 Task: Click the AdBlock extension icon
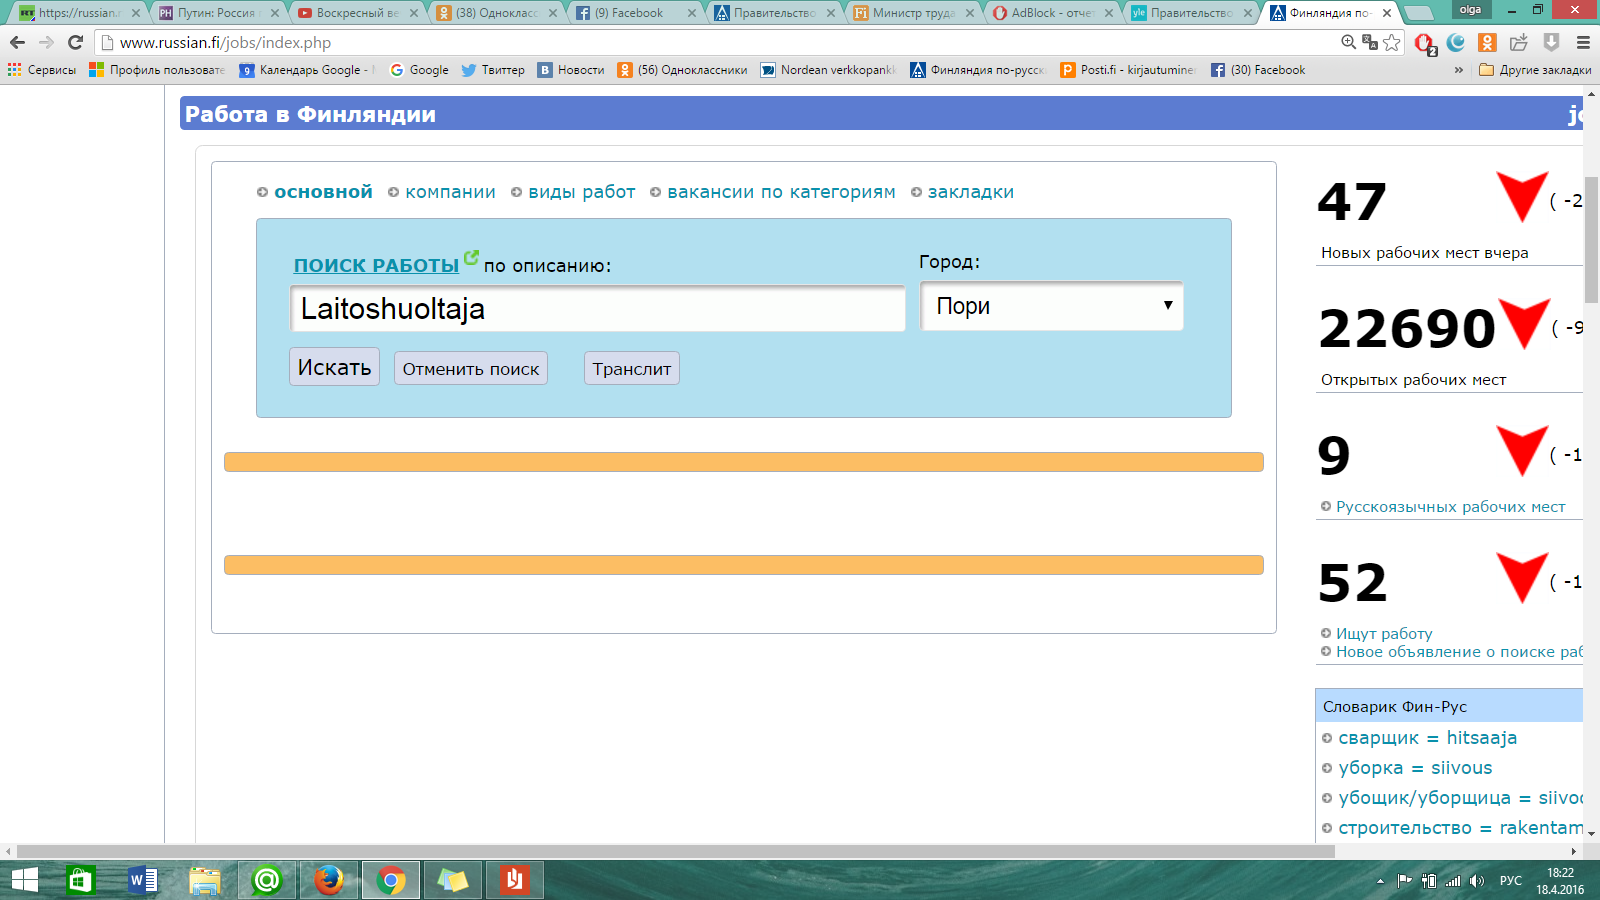(x=1424, y=43)
